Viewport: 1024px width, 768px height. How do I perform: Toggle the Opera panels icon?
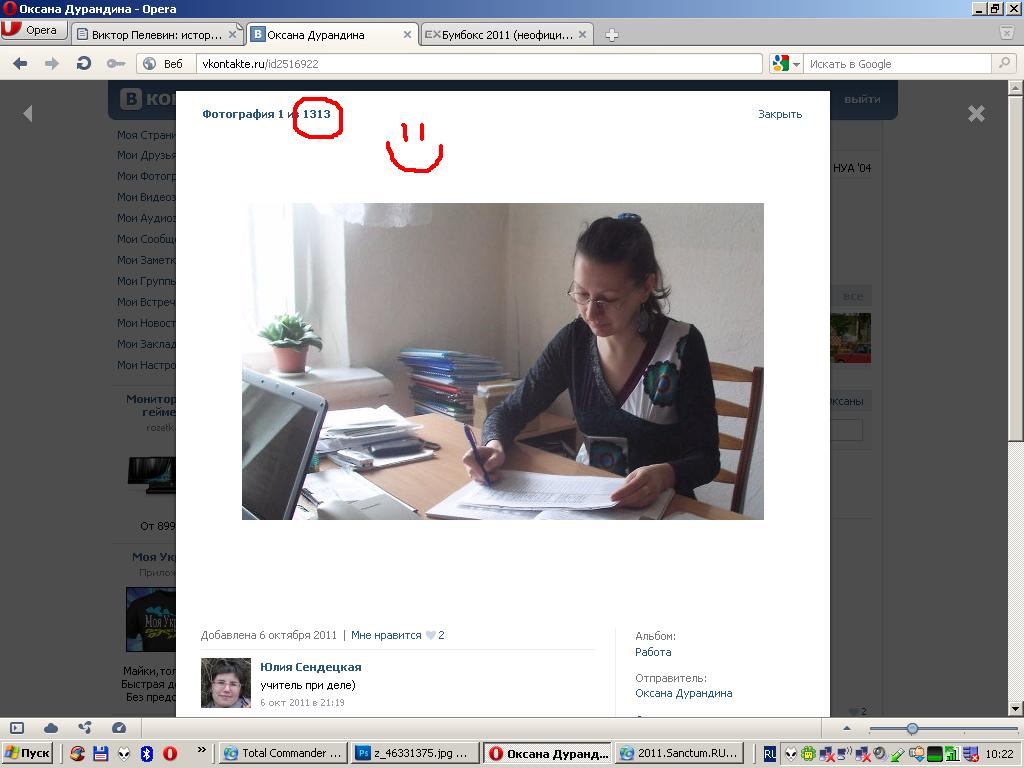[18, 728]
